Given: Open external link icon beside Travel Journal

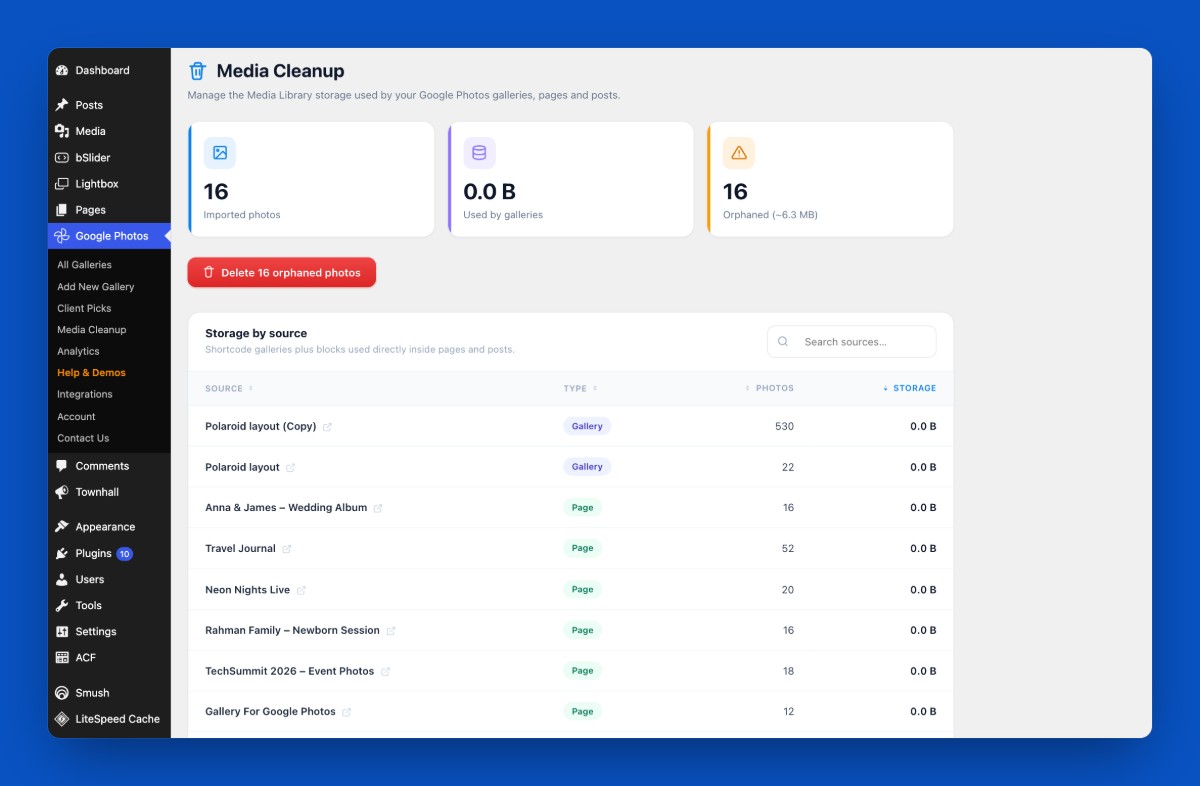Looking at the screenshot, I should [287, 549].
